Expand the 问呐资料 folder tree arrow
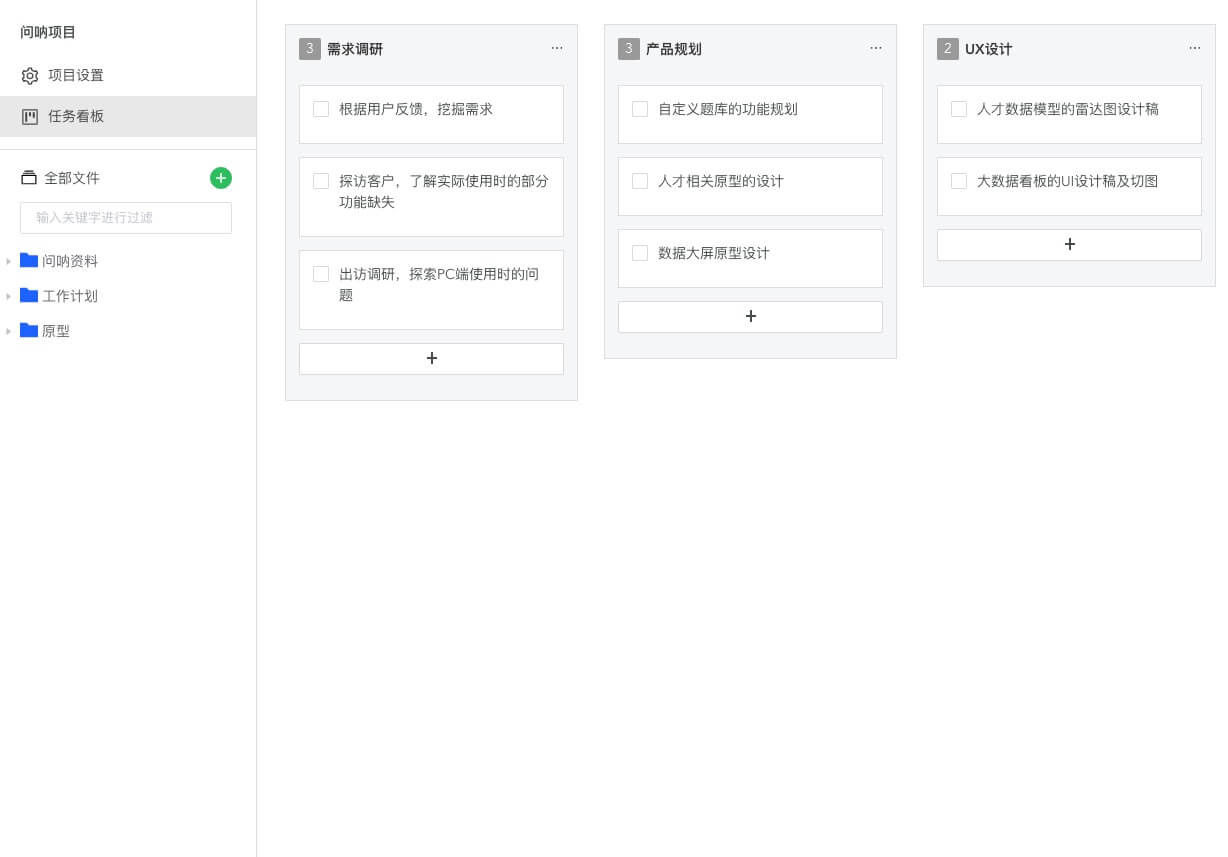 pyautogui.click(x=9, y=262)
